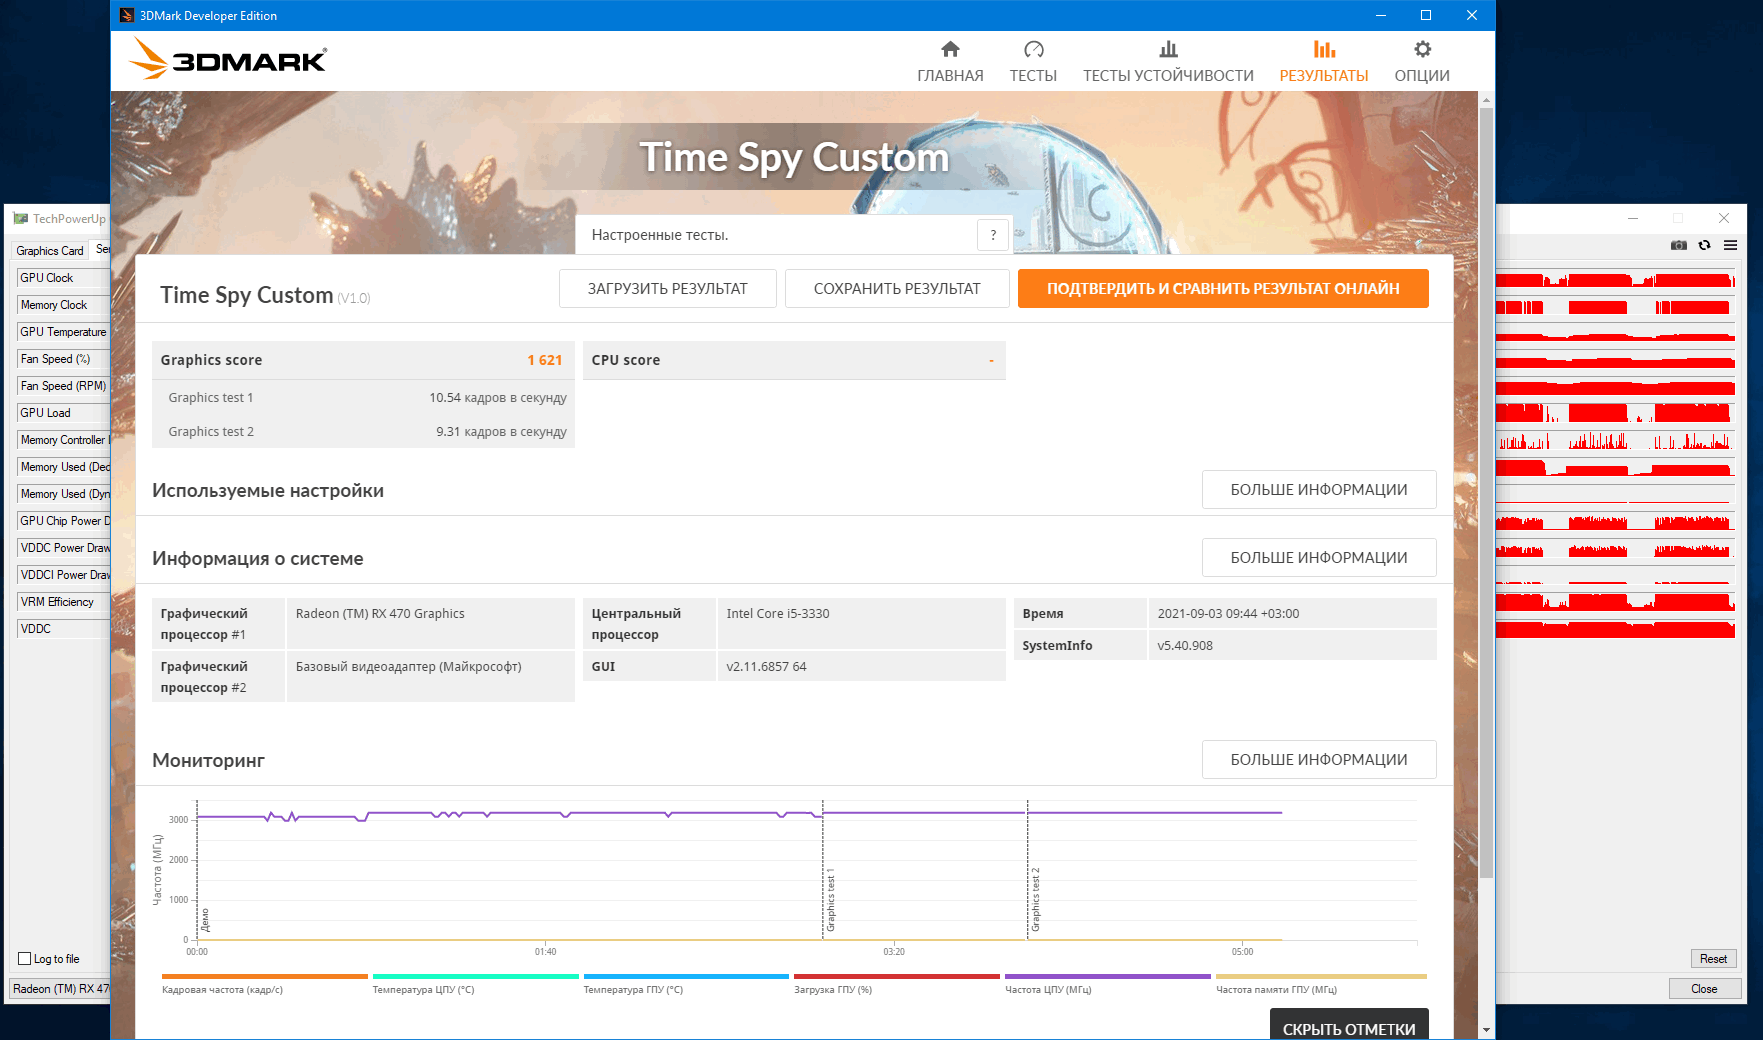The height and width of the screenshot is (1040, 1763).
Task: Click the 3DMark title bar app icon
Action: (x=127, y=15)
